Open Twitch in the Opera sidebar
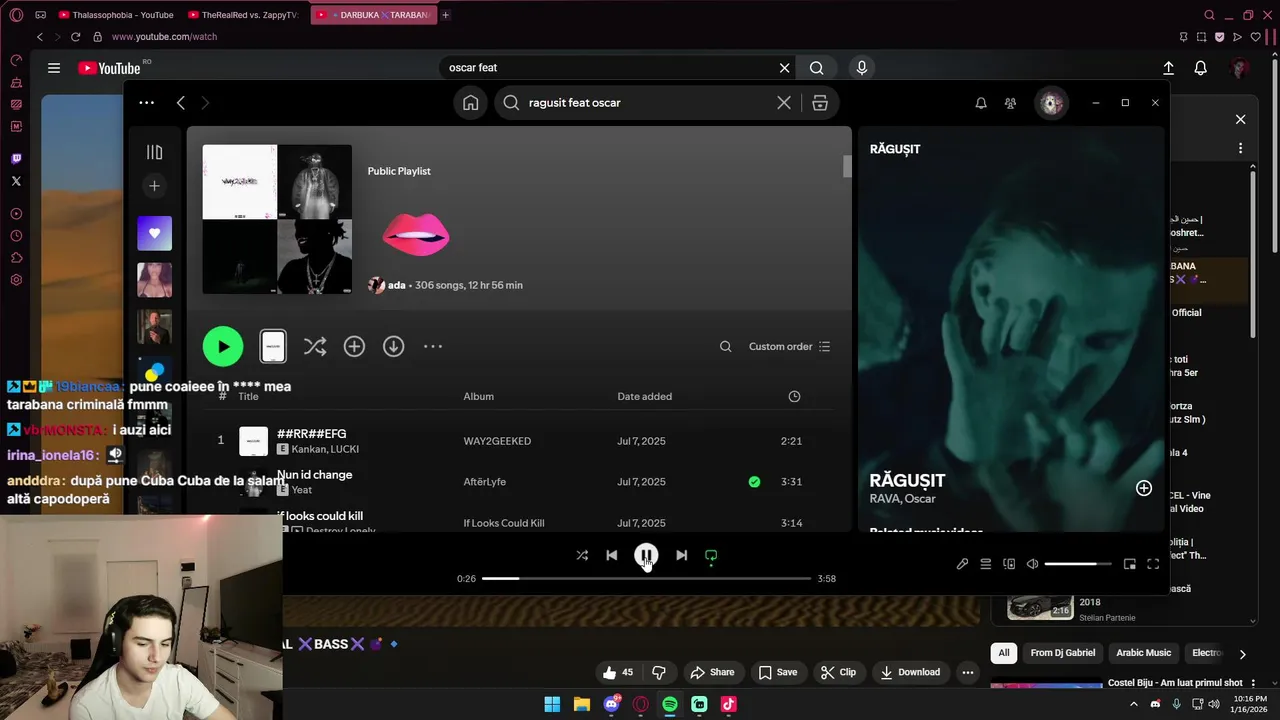Viewport: 1280px width, 720px height. click(16, 159)
